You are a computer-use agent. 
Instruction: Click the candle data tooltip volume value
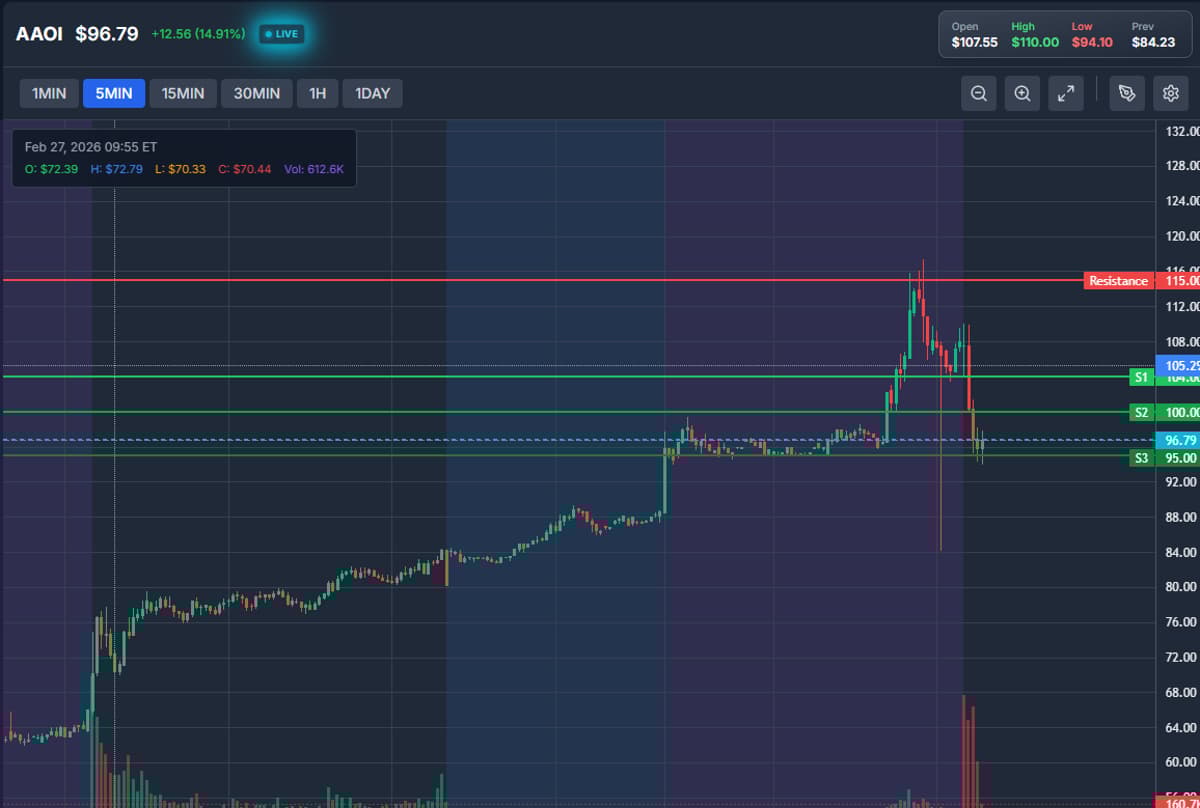pyautogui.click(x=315, y=169)
